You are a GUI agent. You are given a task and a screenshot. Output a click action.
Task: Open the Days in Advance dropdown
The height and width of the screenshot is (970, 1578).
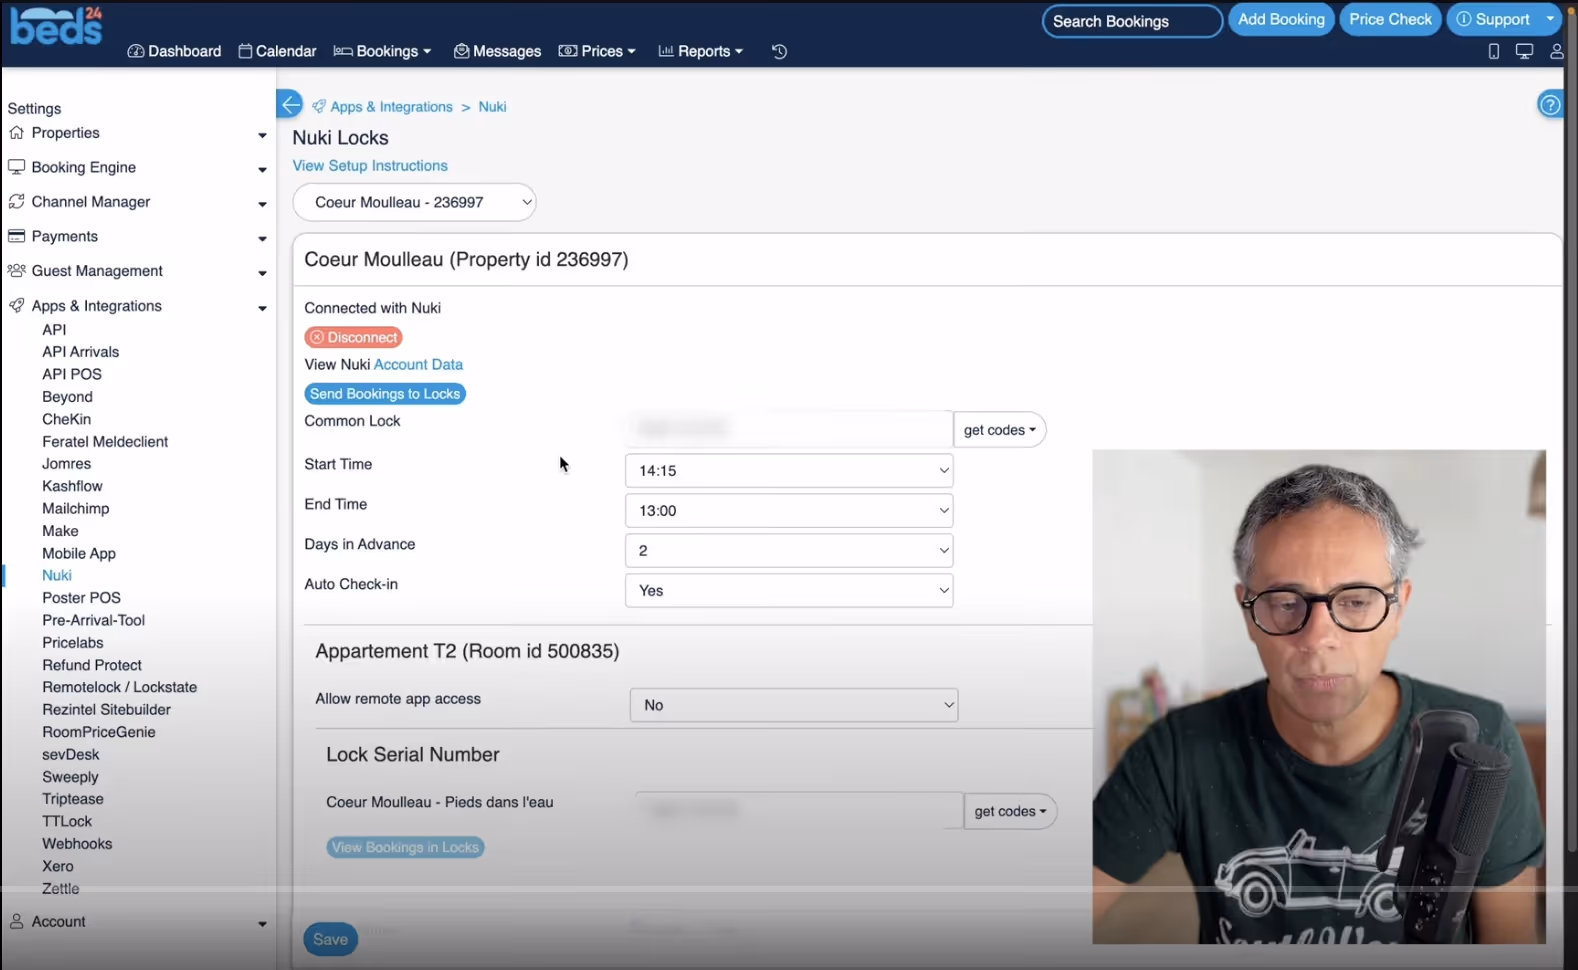point(789,551)
